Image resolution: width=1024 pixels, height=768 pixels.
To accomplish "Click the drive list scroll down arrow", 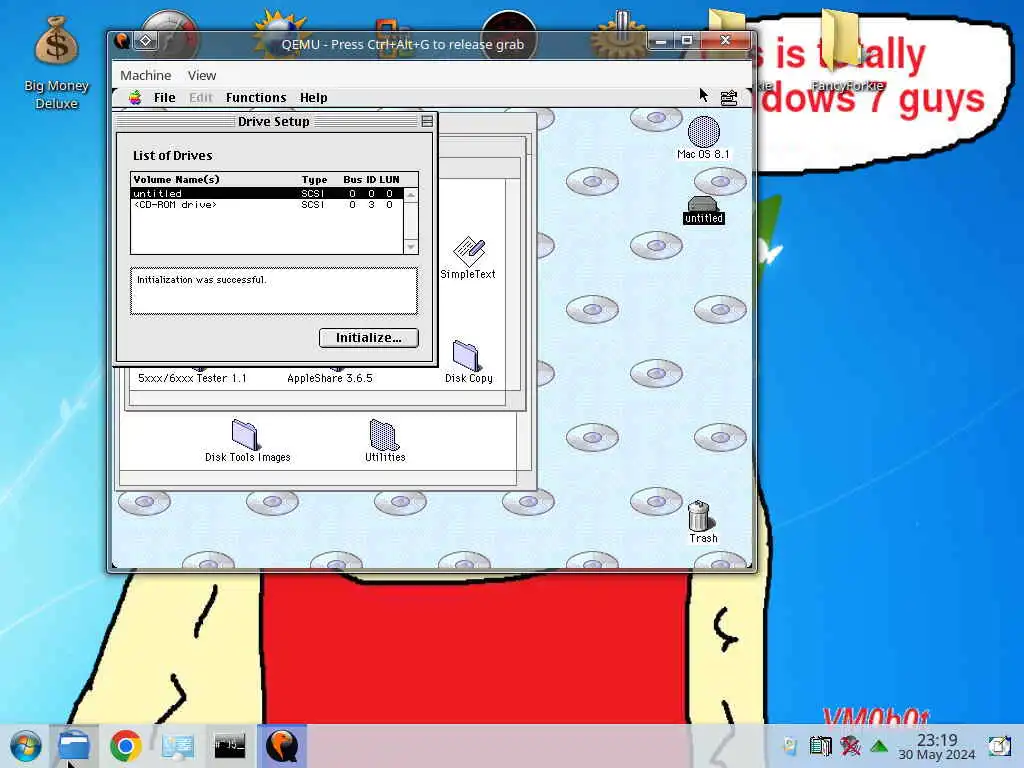I will (411, 247).
